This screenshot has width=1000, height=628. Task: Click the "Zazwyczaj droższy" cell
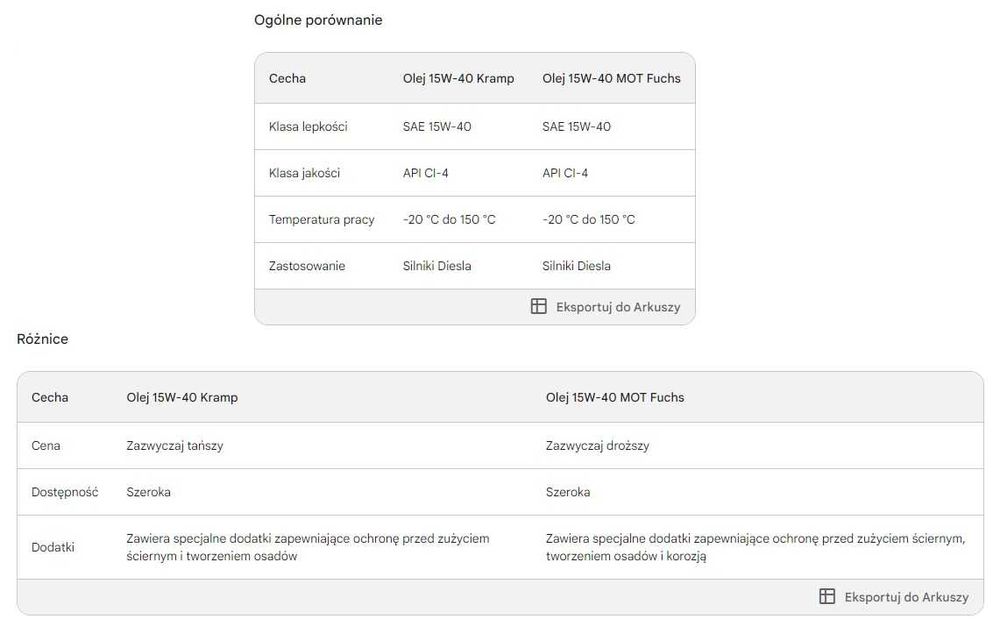[x=597, y=446]
